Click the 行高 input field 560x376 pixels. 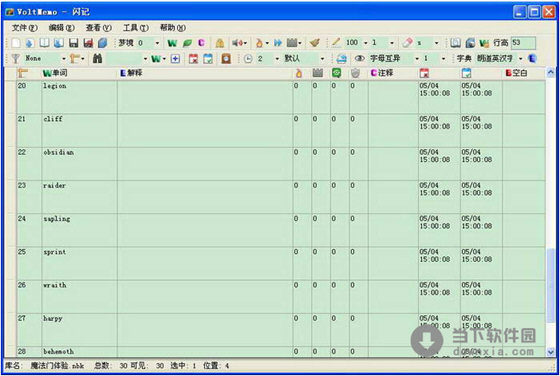[523, 43]
